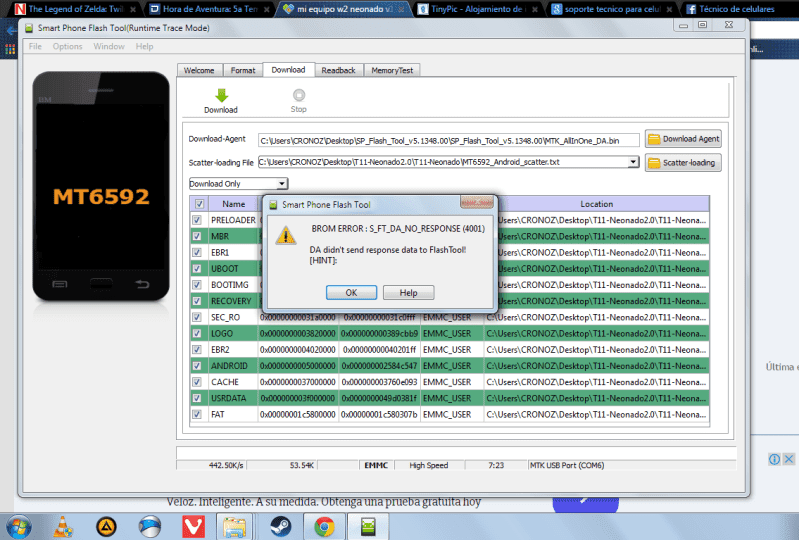Open the Readback tab
The image size is (799, 540).
(338, 70)
